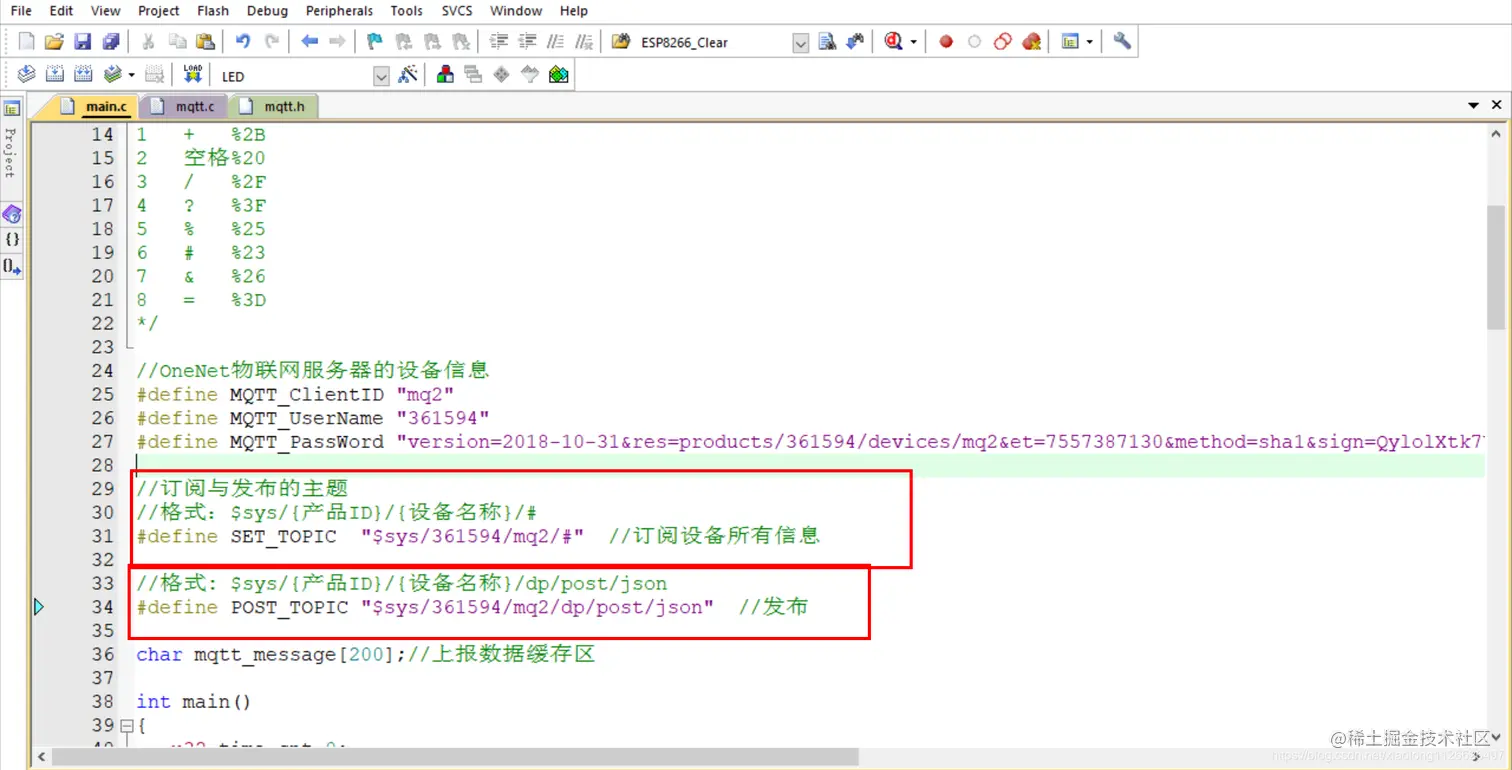
Task: Translate the current file
Action: click(26, 75)
